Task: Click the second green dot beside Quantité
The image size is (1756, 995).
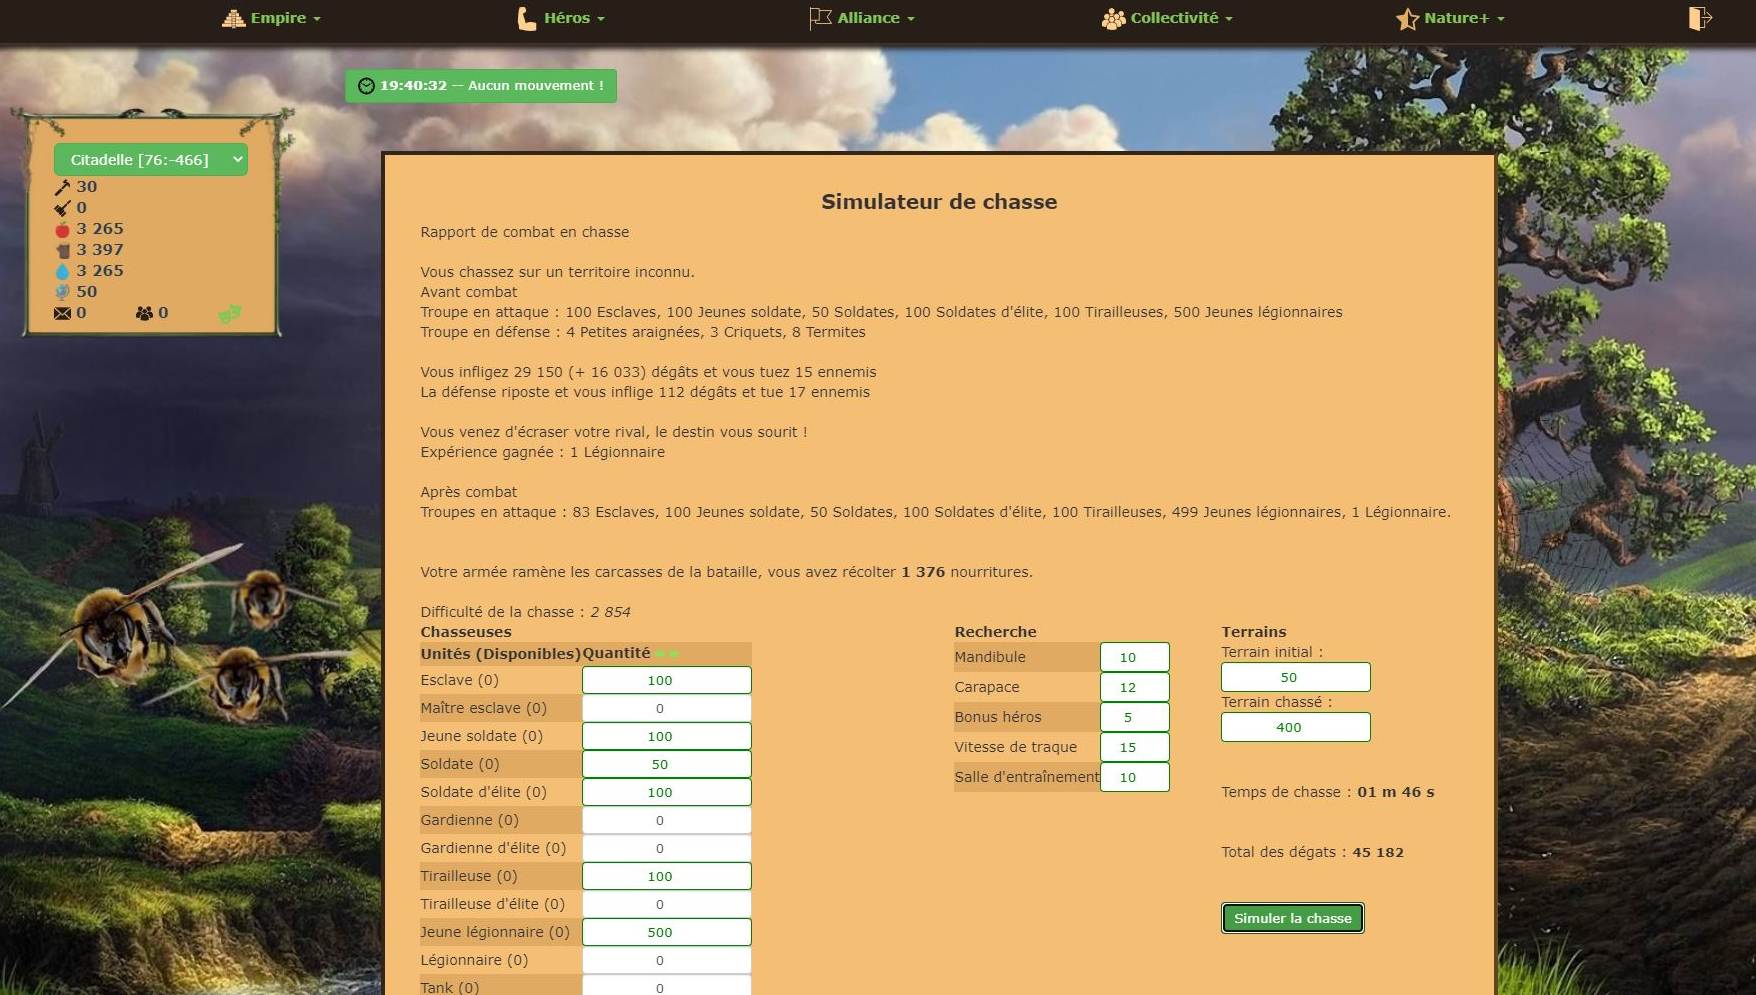Action: point(674,654)
